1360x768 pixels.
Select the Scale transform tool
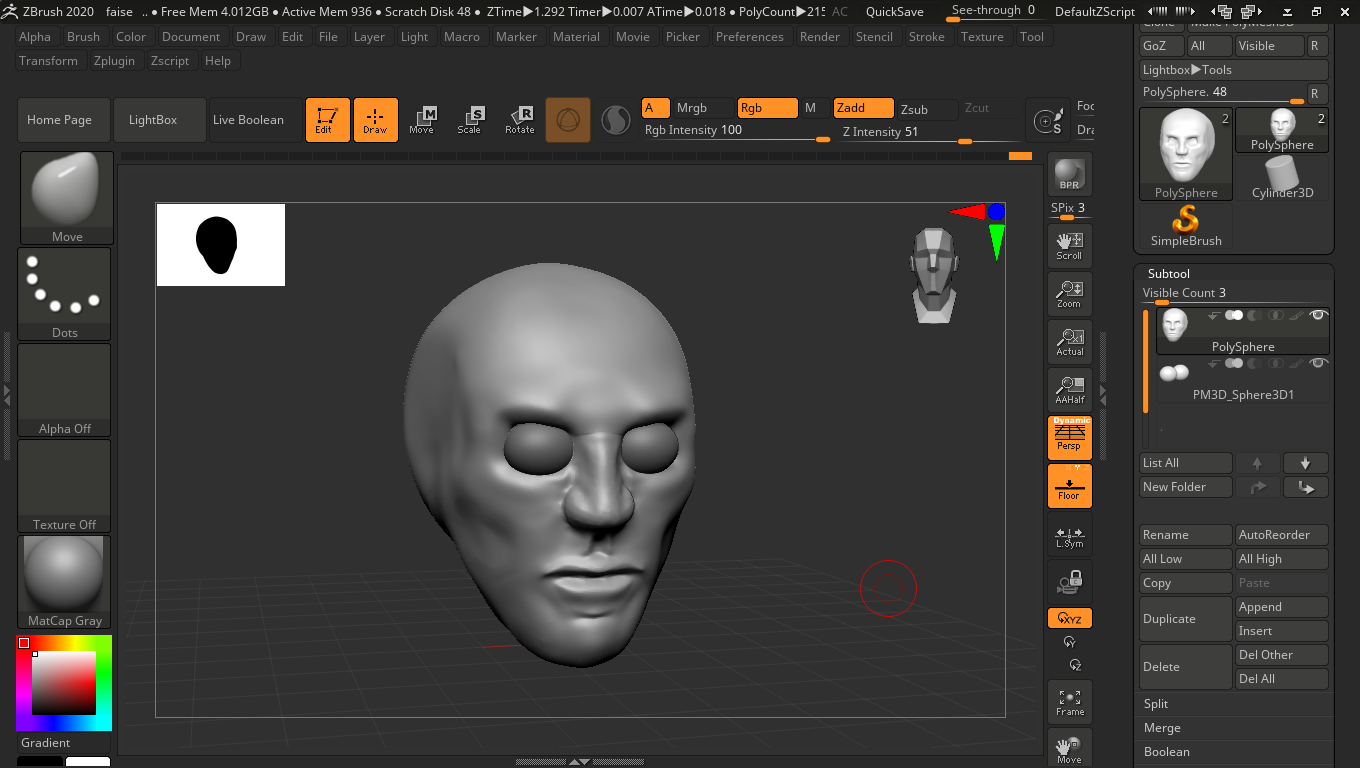pos(470,120)
